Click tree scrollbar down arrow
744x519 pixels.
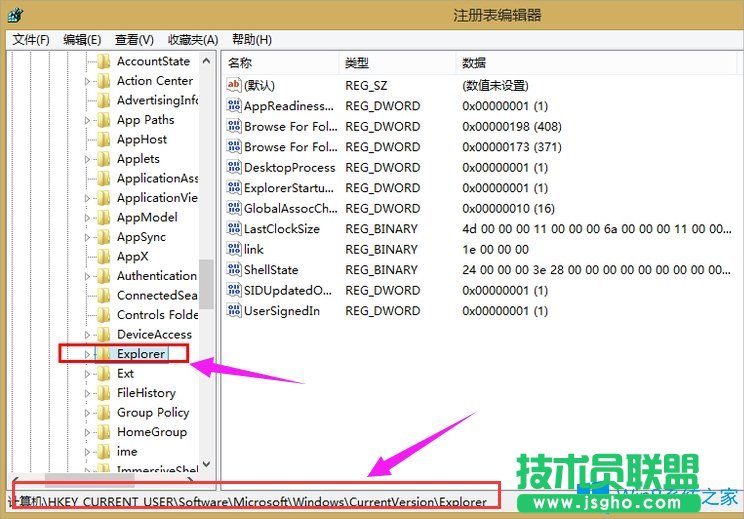(x=206, y=464)
